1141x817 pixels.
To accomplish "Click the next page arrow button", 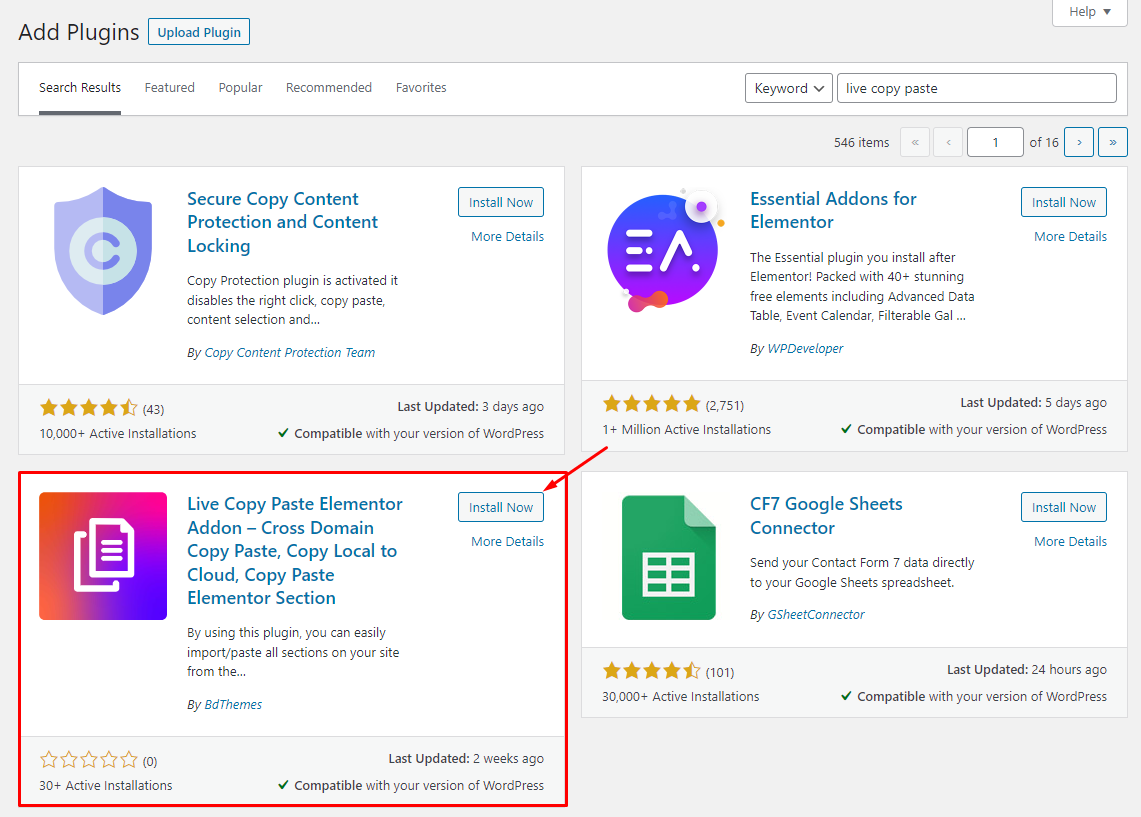I will tap(1078, 142).
